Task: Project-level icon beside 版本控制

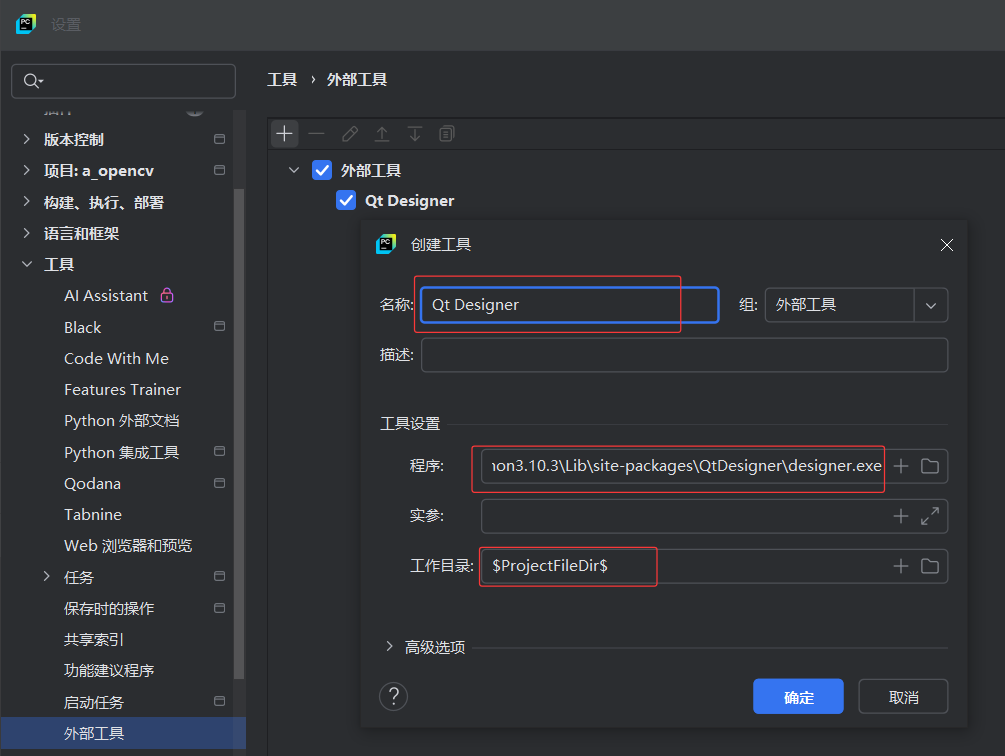Action: [219, 139]
